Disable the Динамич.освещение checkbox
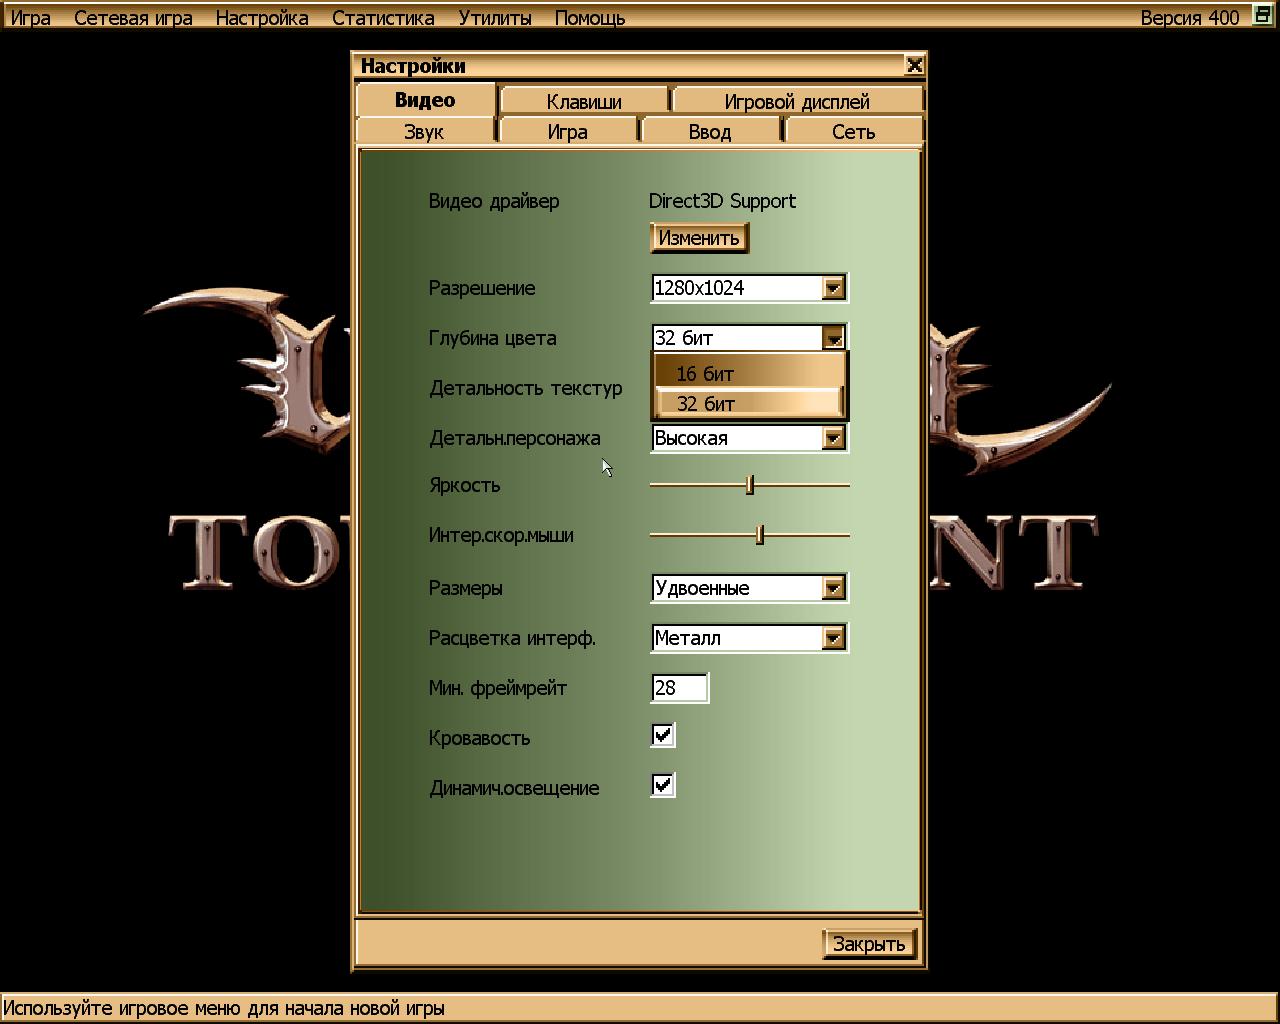 [x=662, y=786]
